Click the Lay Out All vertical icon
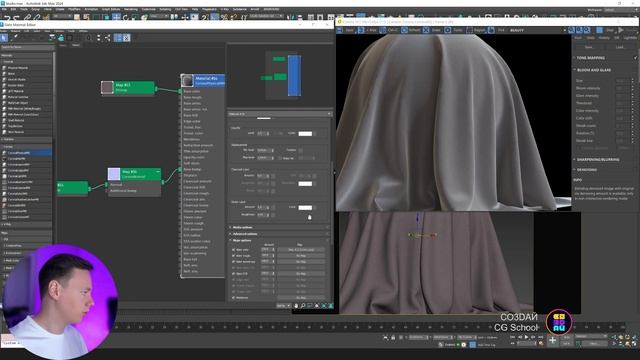640x360 pixels. (98, 38)
